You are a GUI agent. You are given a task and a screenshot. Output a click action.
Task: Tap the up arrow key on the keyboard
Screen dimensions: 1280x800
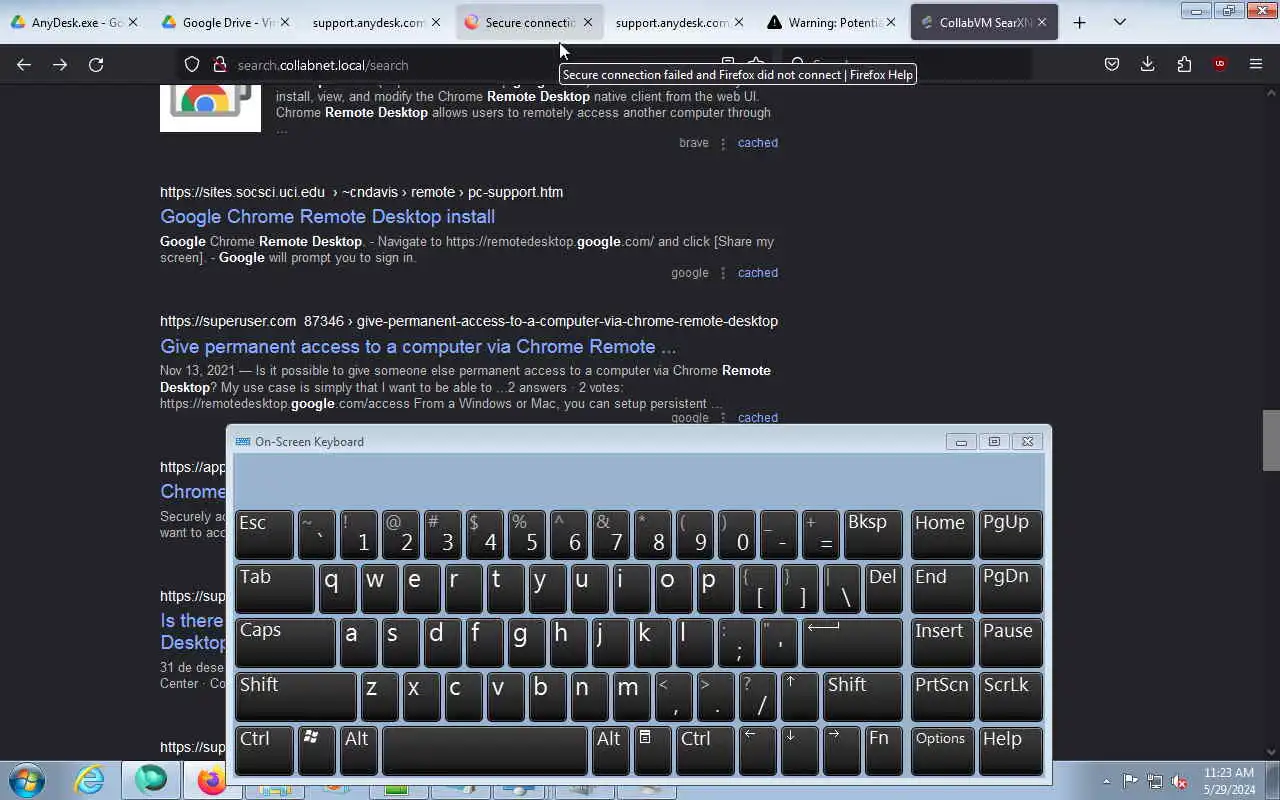(x=798, y=696)
